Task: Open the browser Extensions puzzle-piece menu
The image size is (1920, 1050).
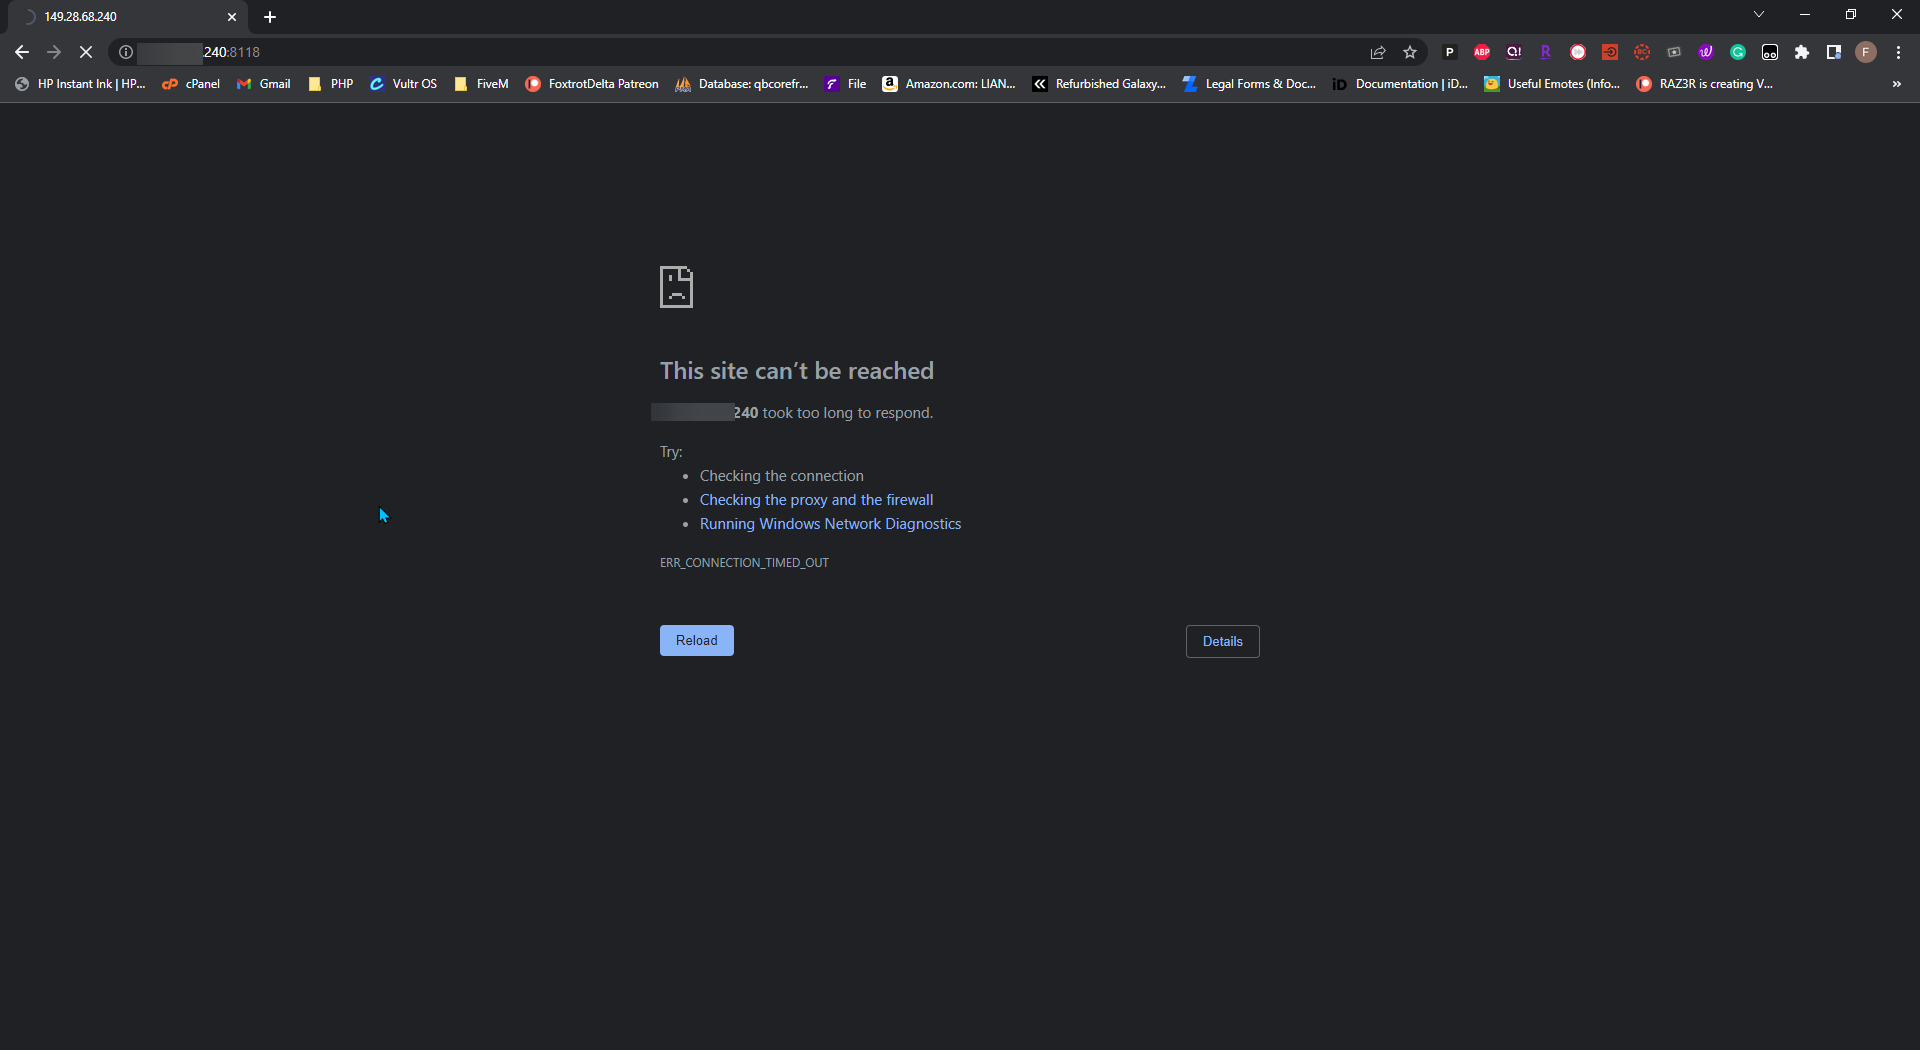Action: [1802, 52]
